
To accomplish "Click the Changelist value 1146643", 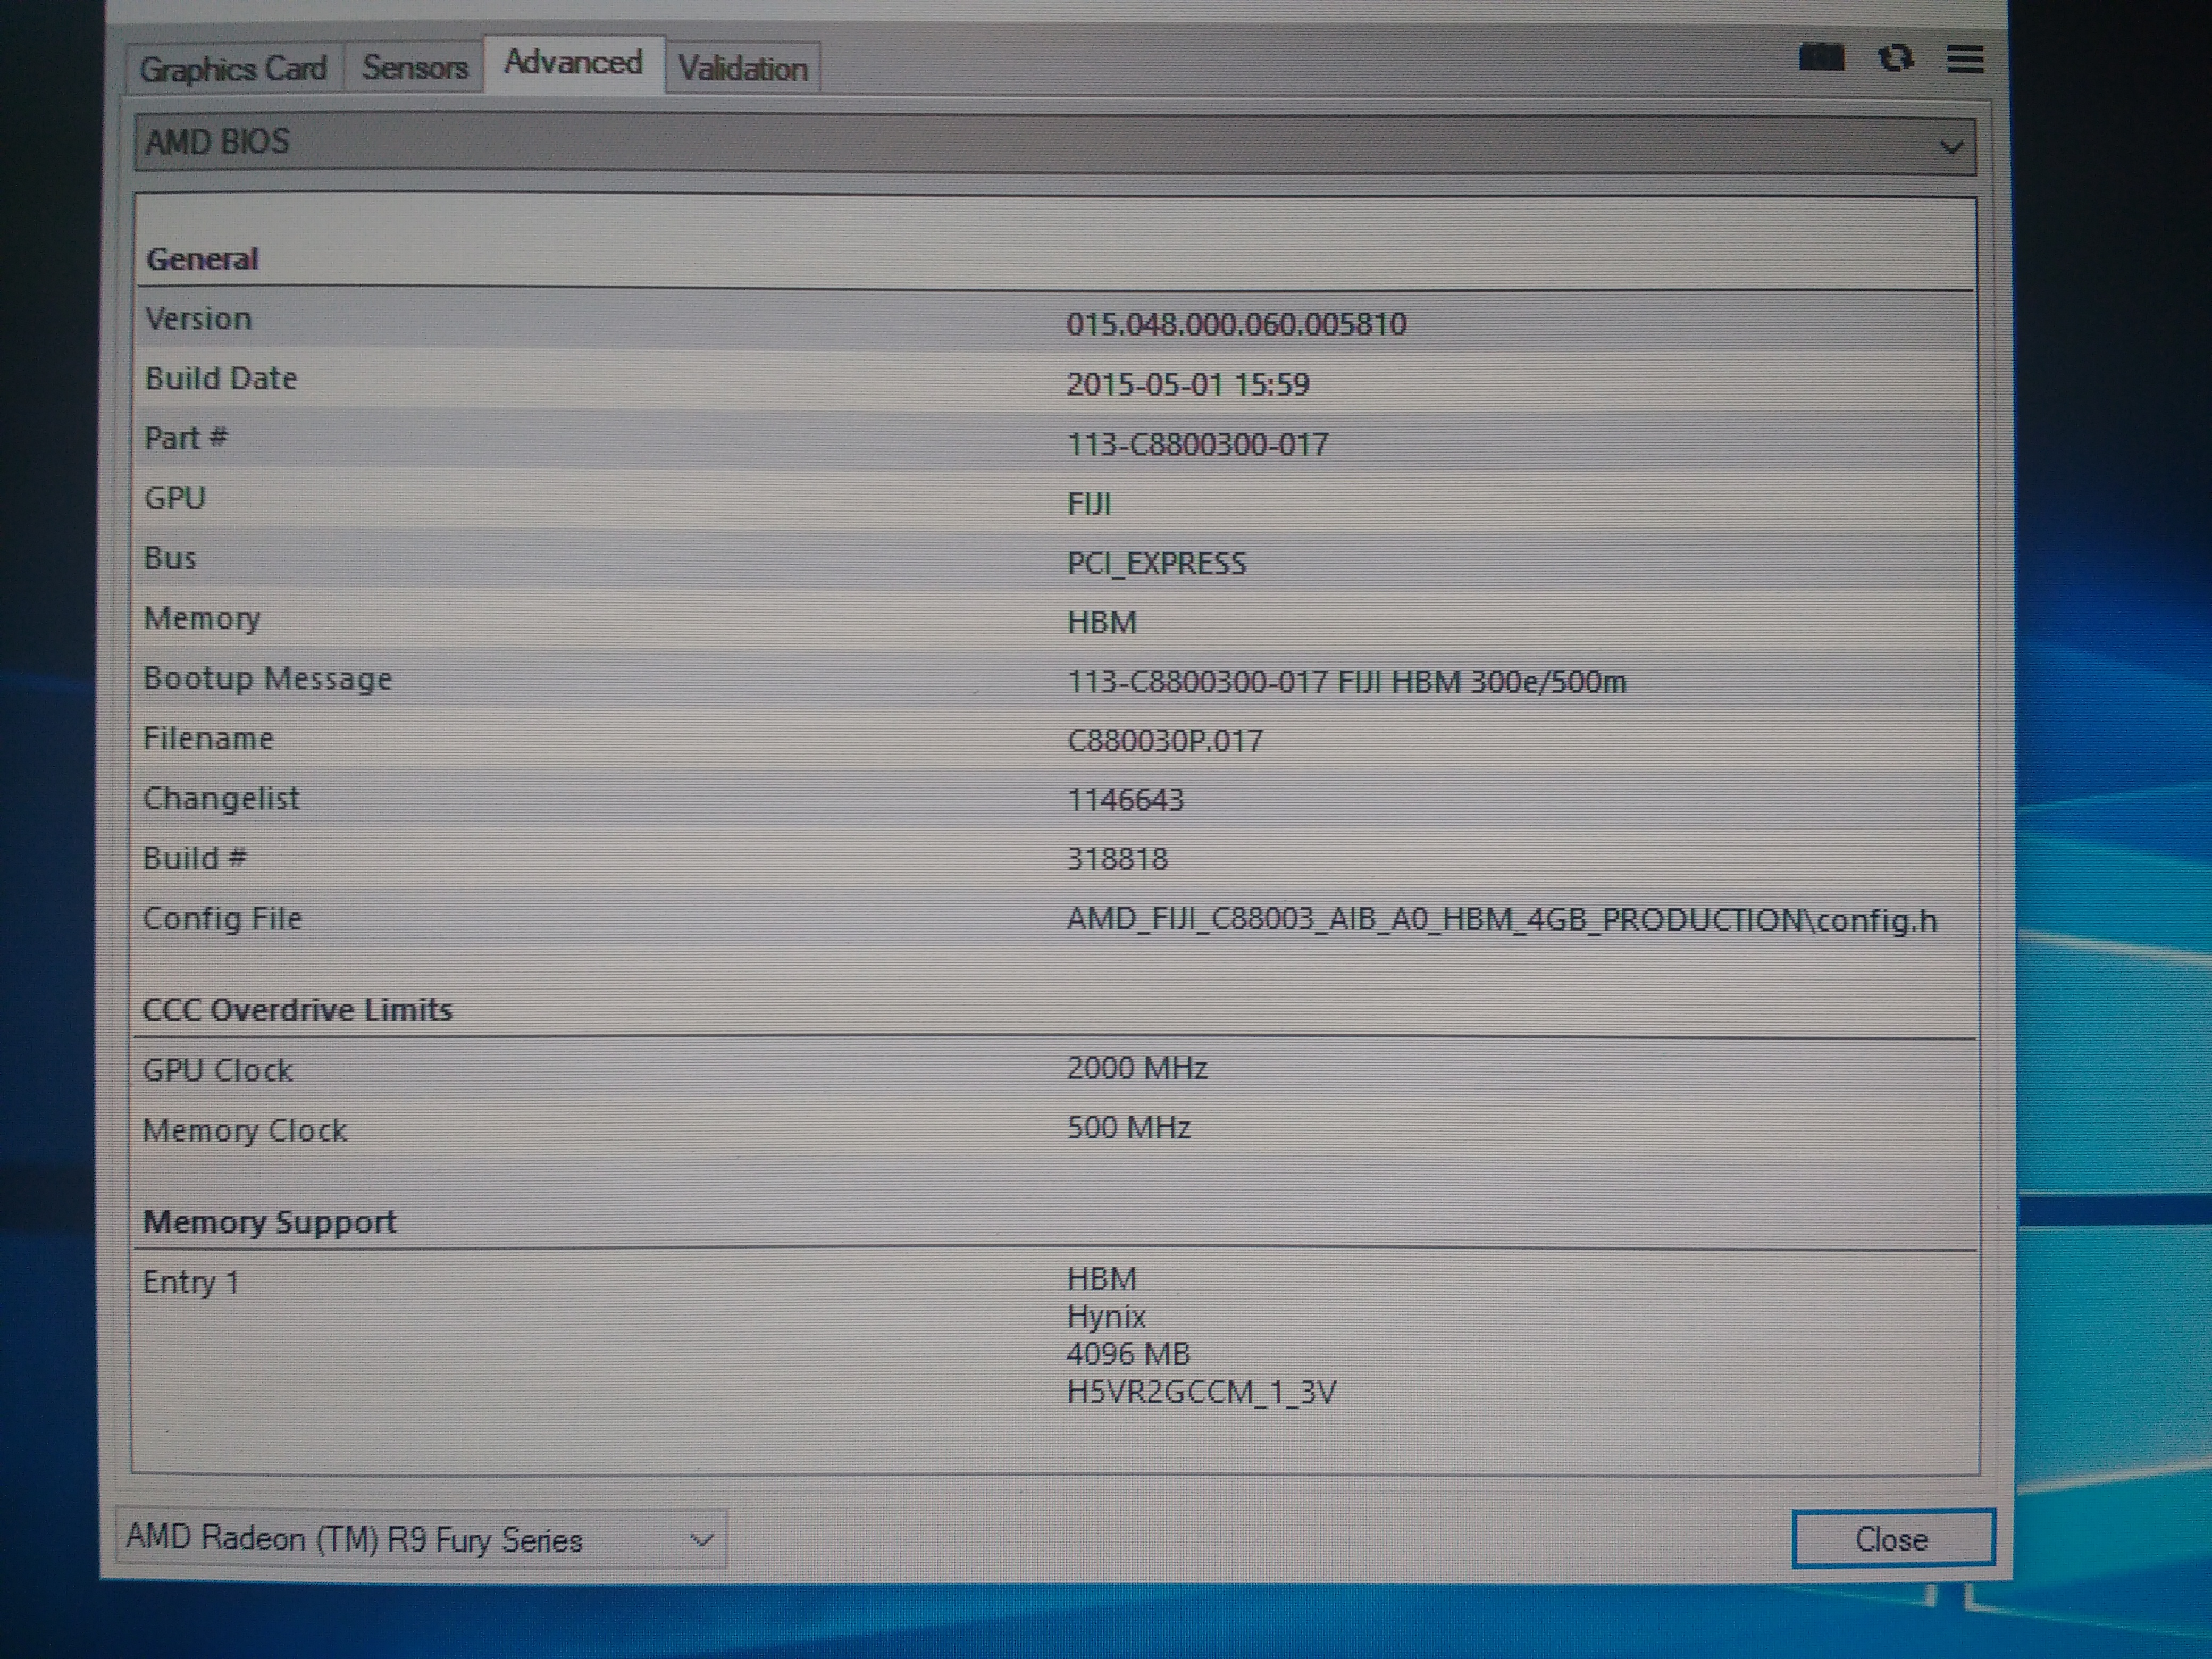I will pos(1126,800).
